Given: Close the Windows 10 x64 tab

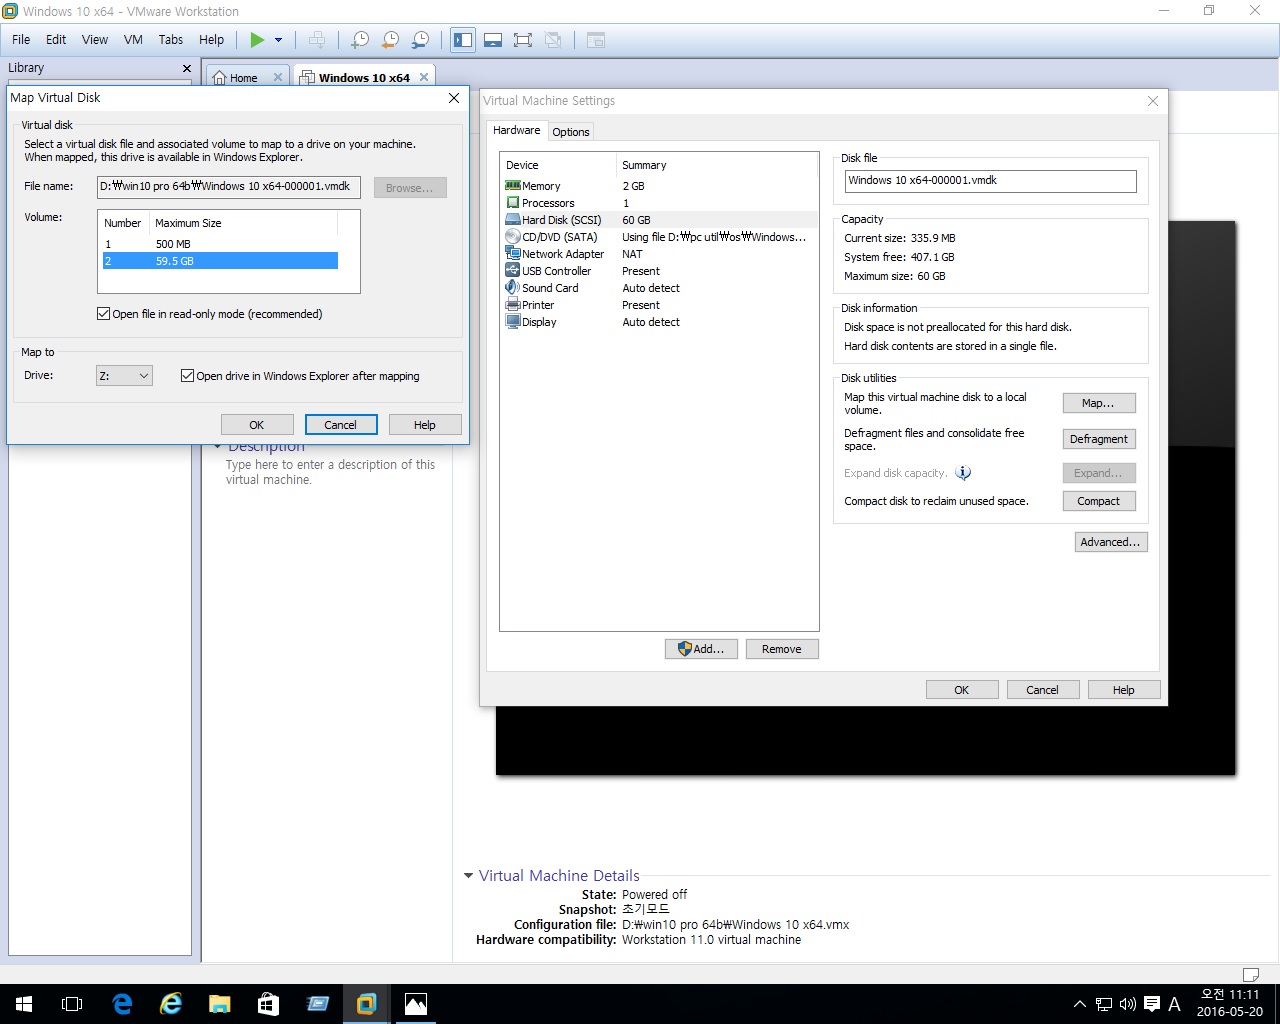Looking at the screenshot, I should coord(424,77).
